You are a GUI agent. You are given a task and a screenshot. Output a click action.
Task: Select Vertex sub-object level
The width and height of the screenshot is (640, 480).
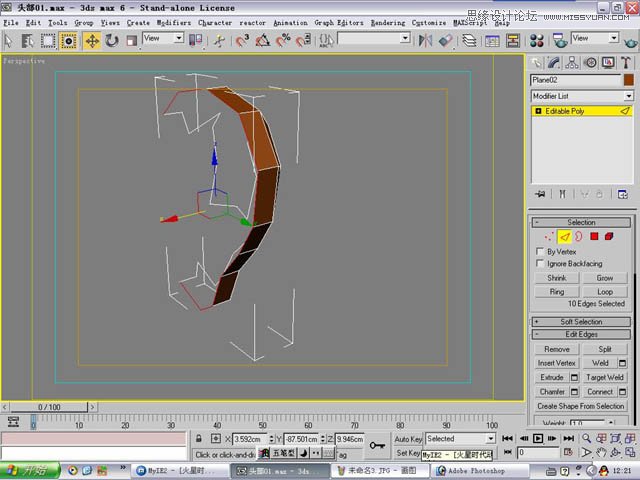pos(549,236)
